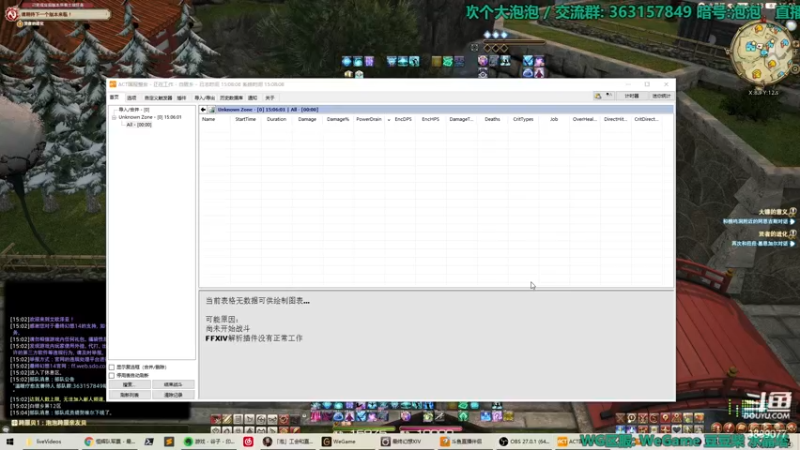Open the FFXIV game taskbar item
This screenshot has width=800, height=450.
coord(406,441)
